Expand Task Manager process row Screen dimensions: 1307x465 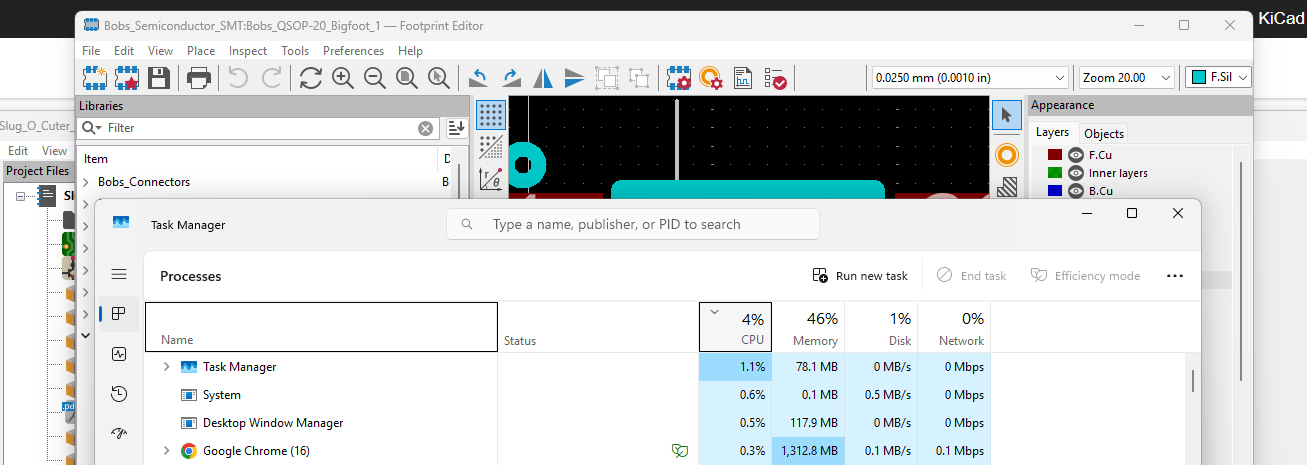pyautogui.click(x=166, y=367)
